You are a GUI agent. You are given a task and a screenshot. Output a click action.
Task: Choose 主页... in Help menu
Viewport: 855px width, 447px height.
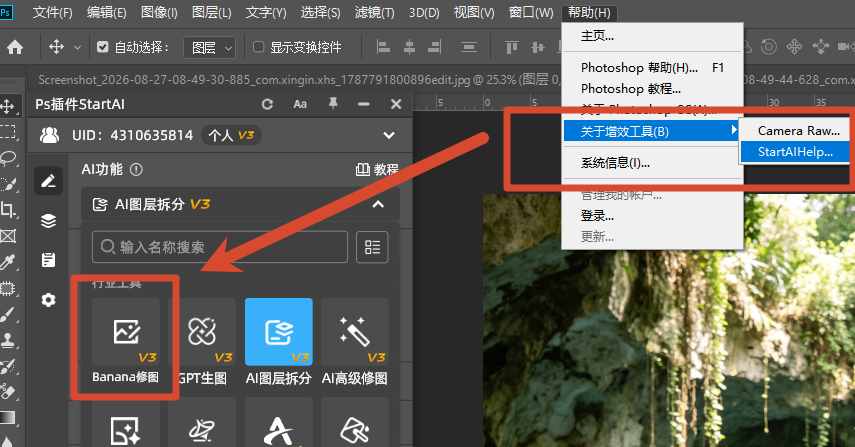pyautogui.click(x=653, y=36)
